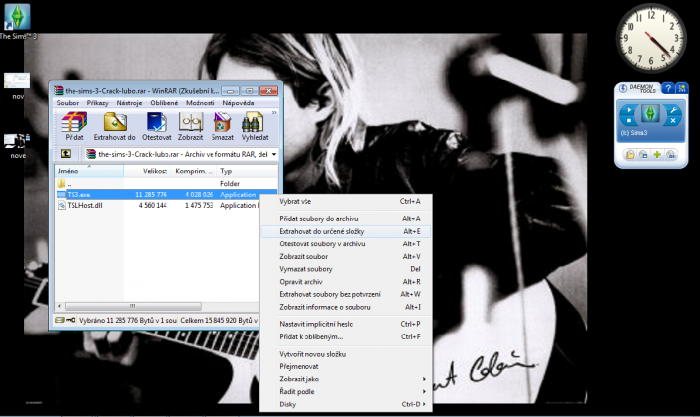Select Vybrat vše in context menu
The image size is (700, 417).
294,201
